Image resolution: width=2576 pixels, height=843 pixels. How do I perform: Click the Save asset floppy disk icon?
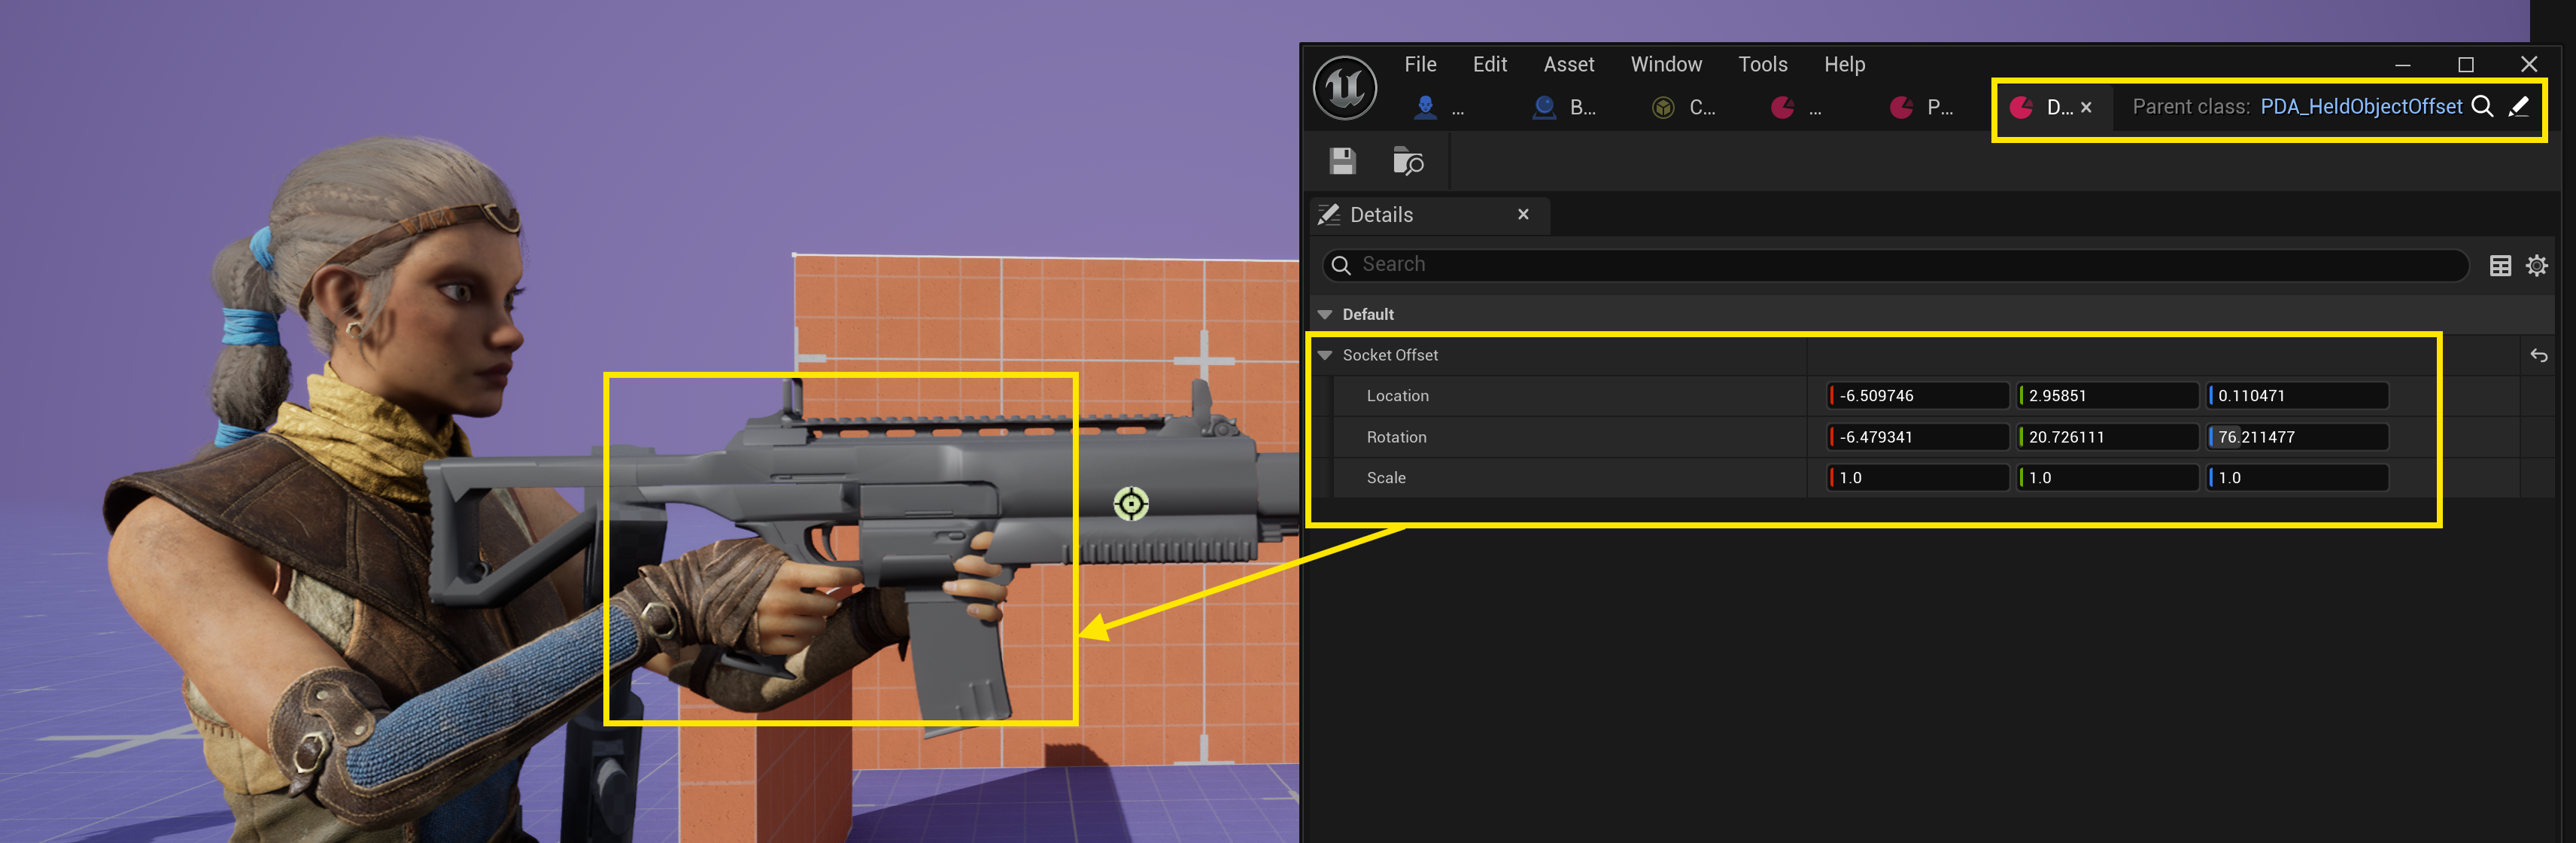point(1342,161)
